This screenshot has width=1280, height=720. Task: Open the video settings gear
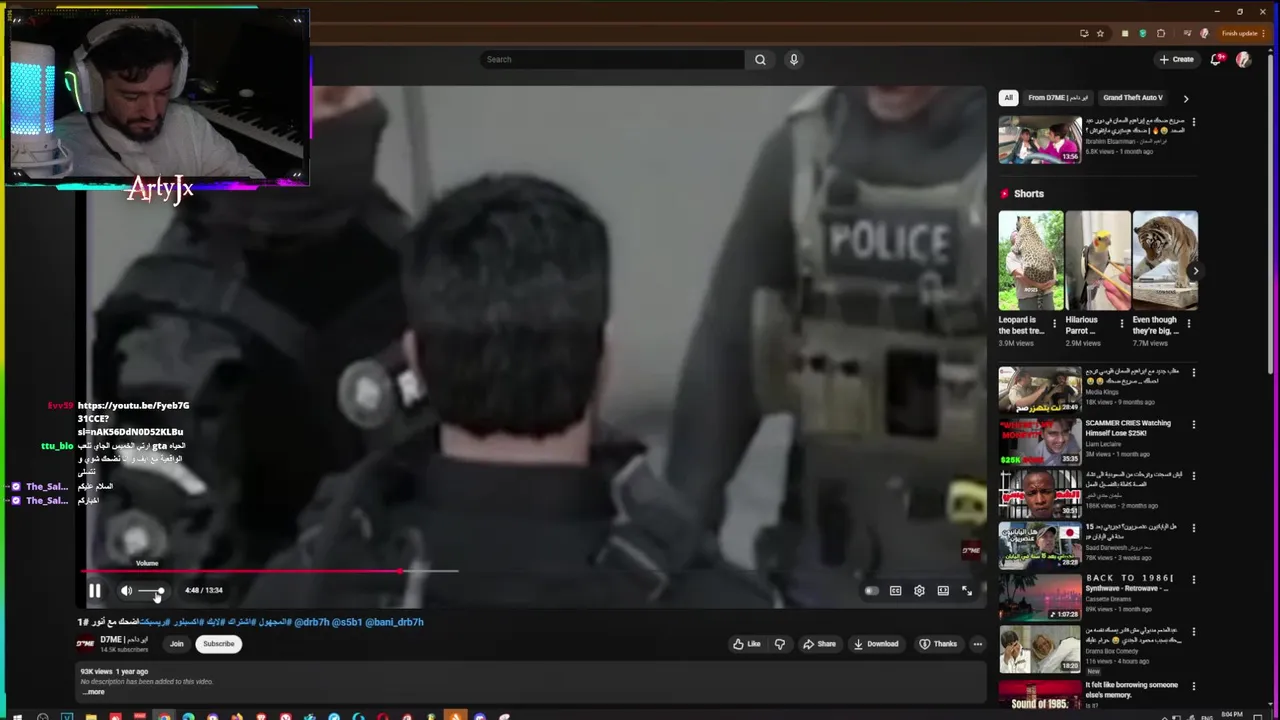point(919,591)
